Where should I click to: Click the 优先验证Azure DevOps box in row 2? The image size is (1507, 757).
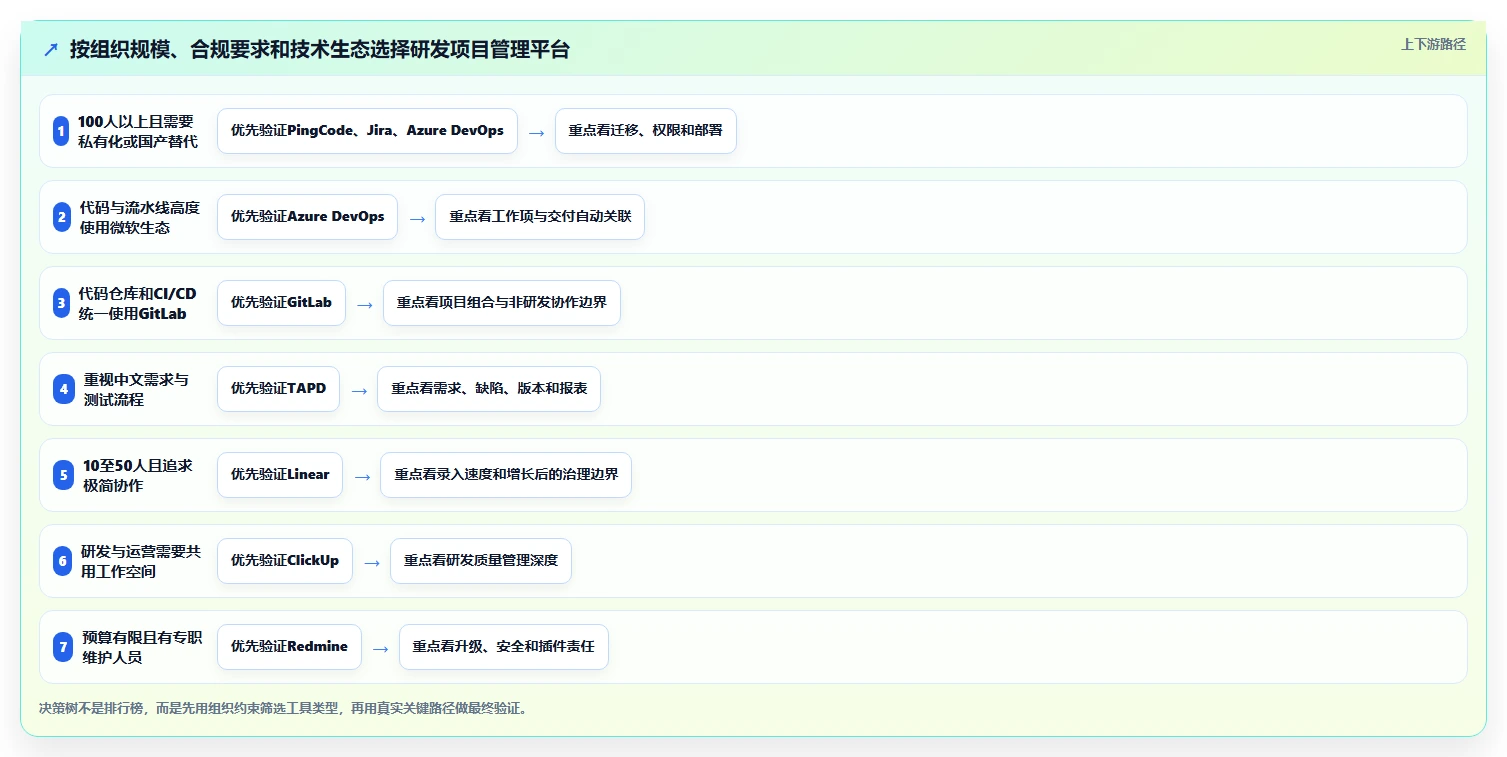[x=307, y=217]
